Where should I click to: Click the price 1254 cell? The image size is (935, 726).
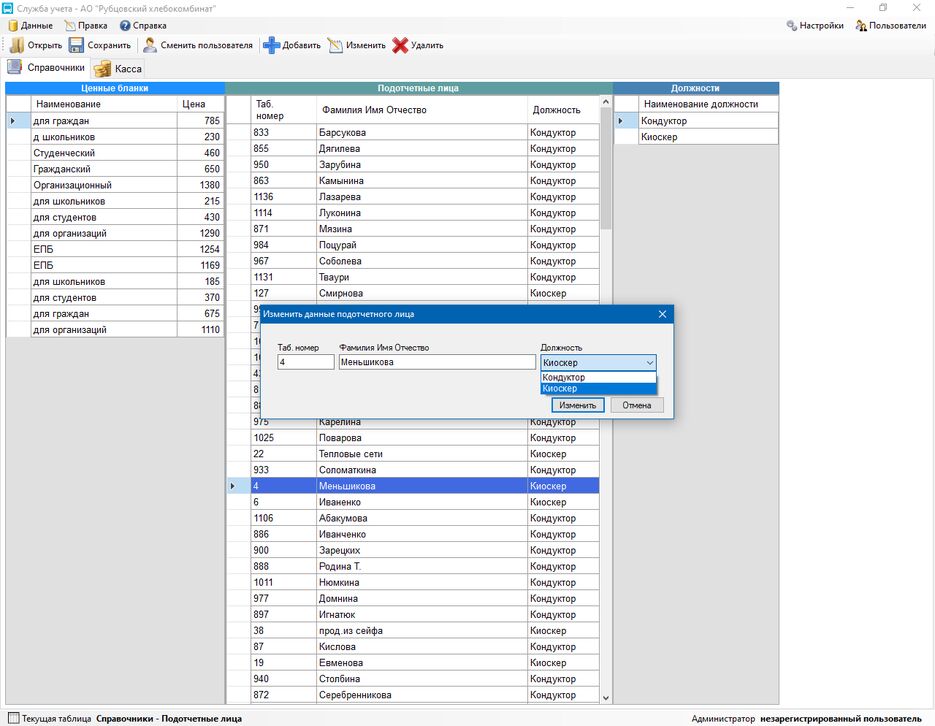[x=200, y=249]
